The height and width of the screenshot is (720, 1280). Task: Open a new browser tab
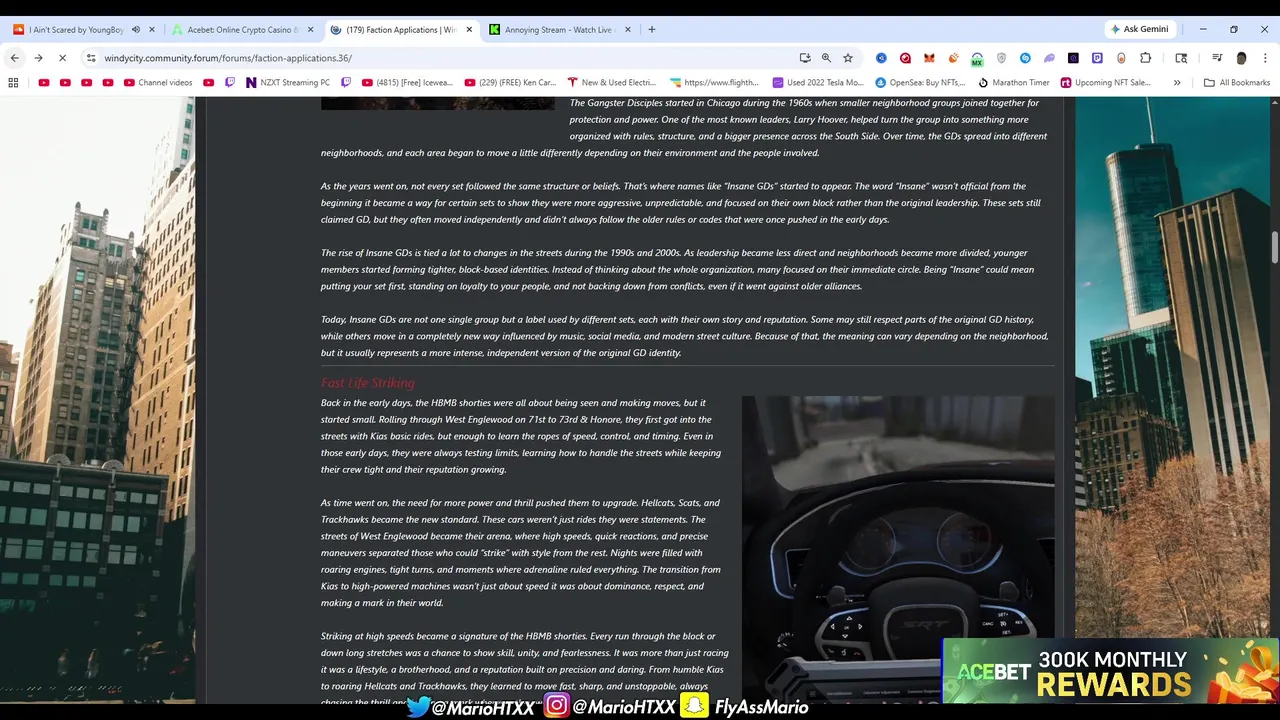652,29
